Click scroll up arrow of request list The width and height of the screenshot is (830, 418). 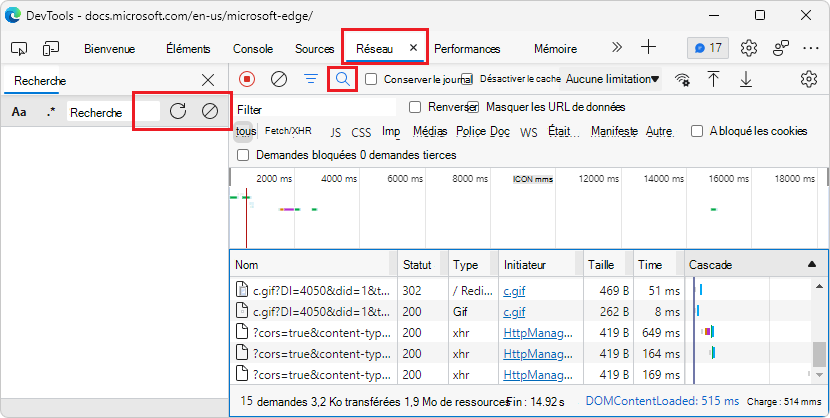click(x=819, y=286)
